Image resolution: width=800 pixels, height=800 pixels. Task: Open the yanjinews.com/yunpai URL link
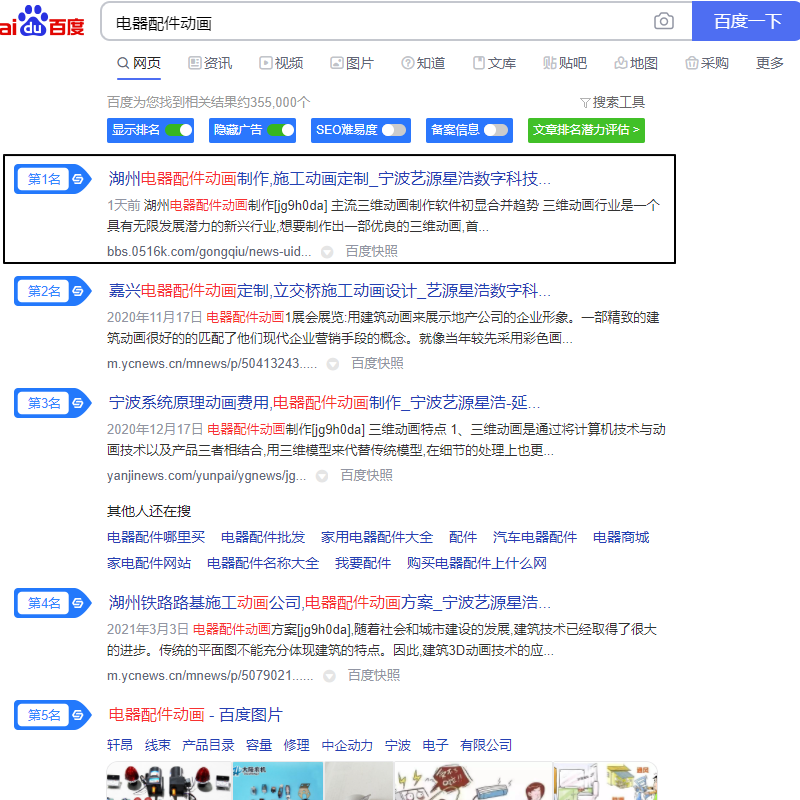(x=206, y=476)
